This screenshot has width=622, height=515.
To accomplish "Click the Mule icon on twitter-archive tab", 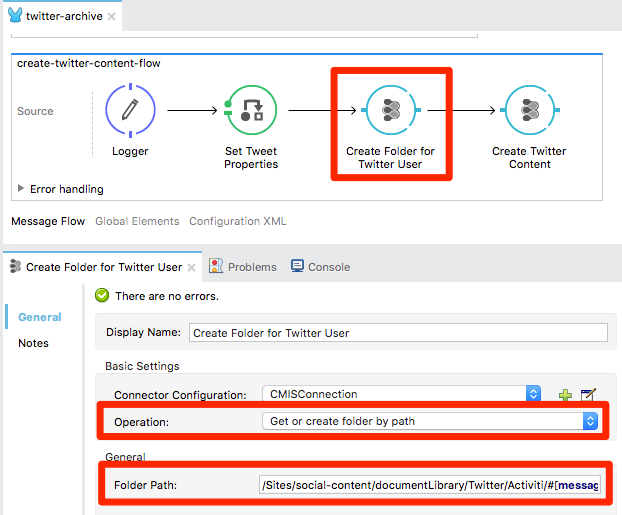I will [x=15, y=15].
